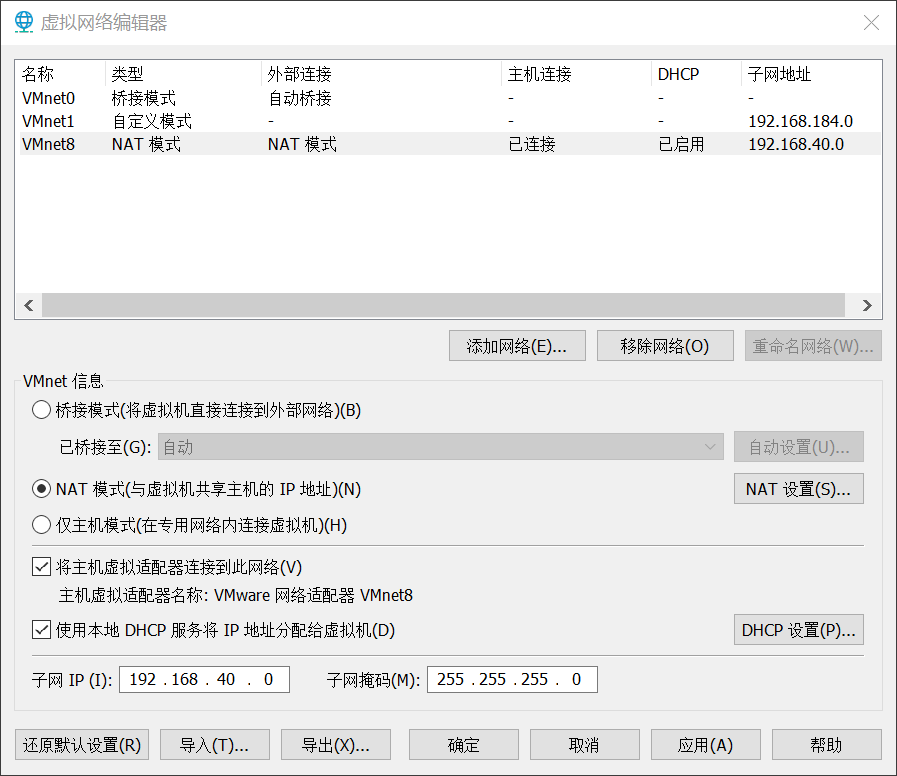Select the 桥接模式 radio button
The height and width of the screenshot is (776, 897).
(x=41, y=410)
